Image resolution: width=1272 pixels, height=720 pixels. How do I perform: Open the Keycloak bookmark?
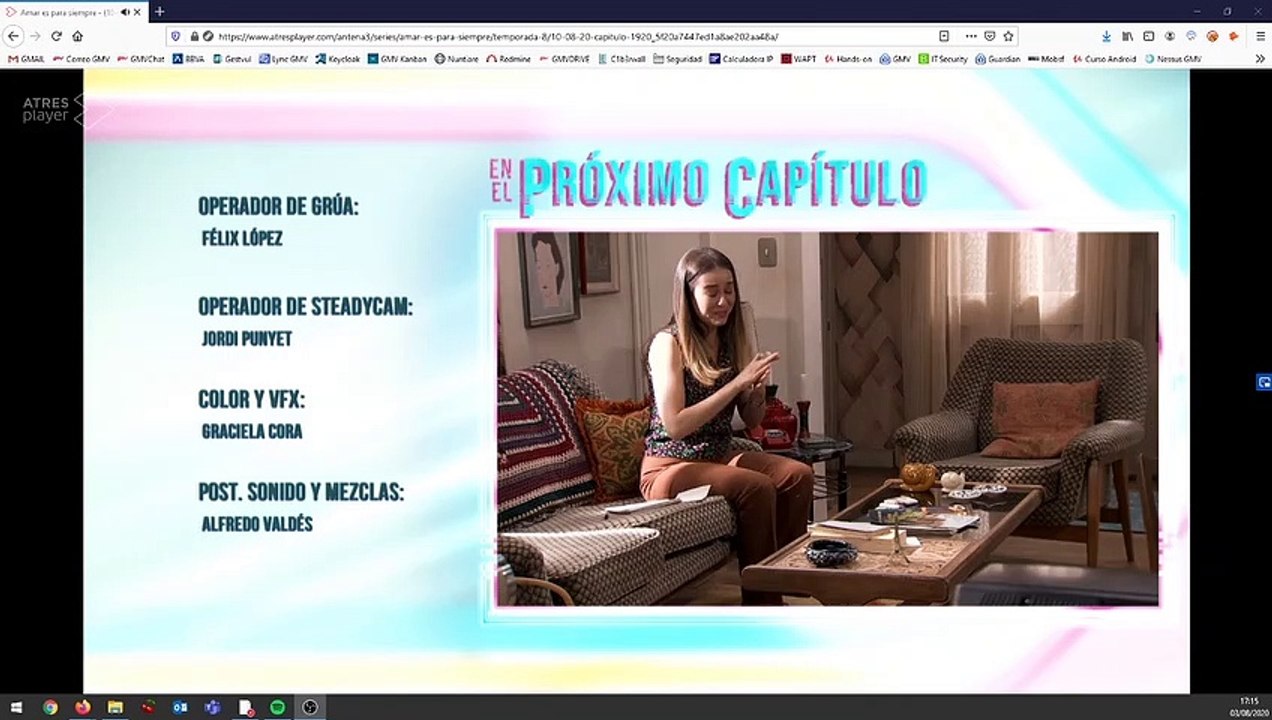(x=338, y=59)
